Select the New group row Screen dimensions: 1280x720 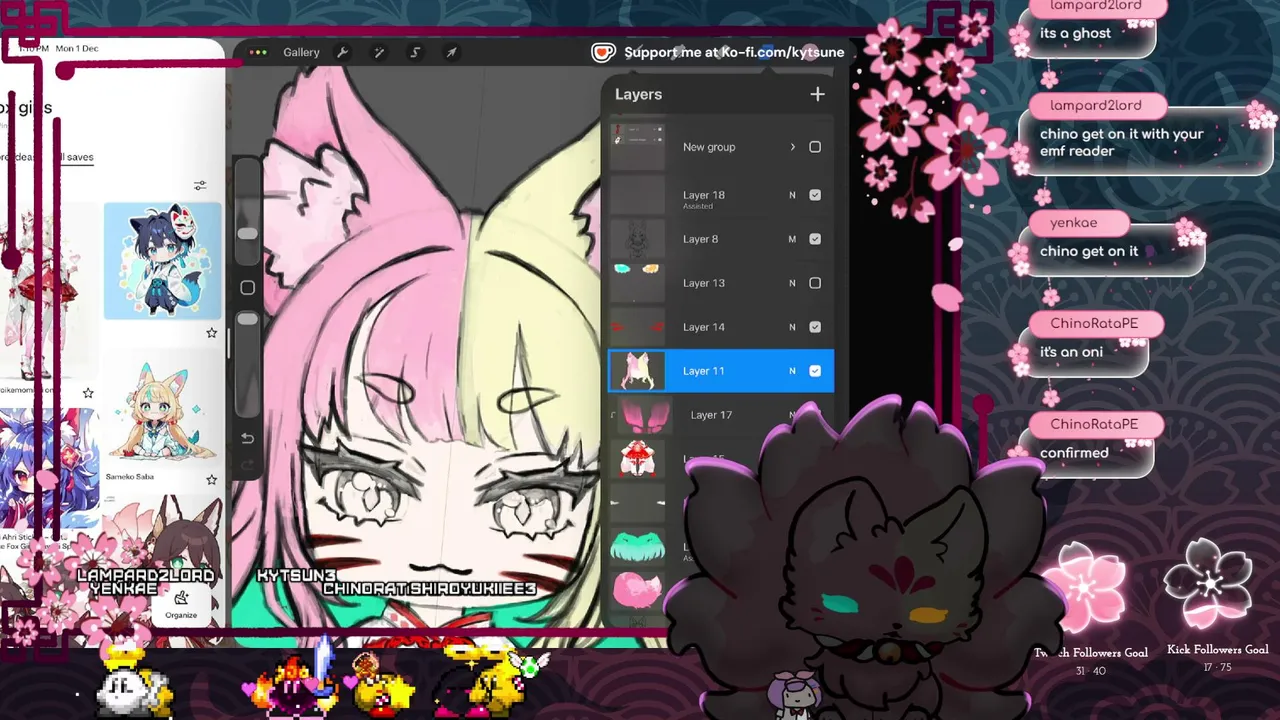tap(721, 147)
